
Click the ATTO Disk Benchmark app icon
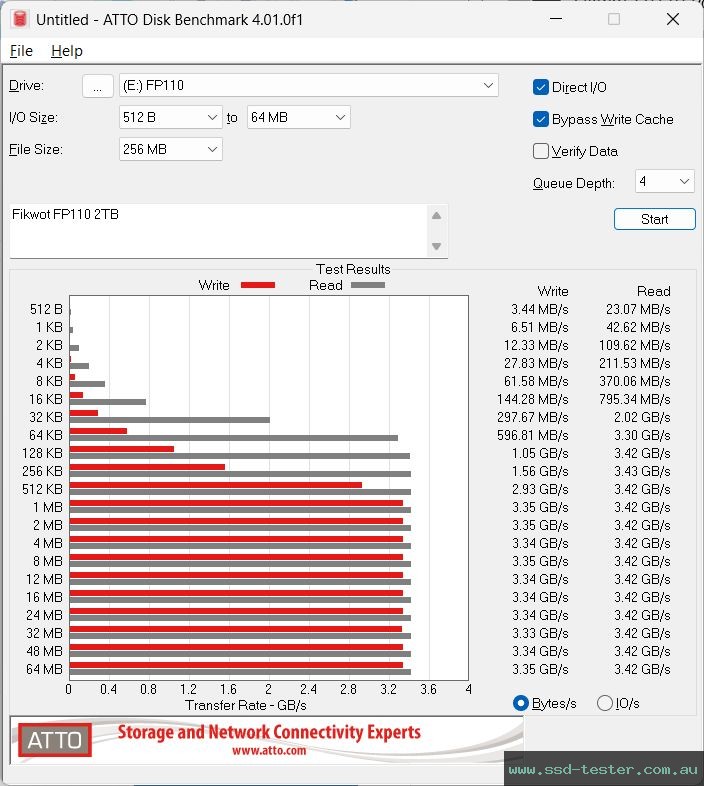coord(20,19)
